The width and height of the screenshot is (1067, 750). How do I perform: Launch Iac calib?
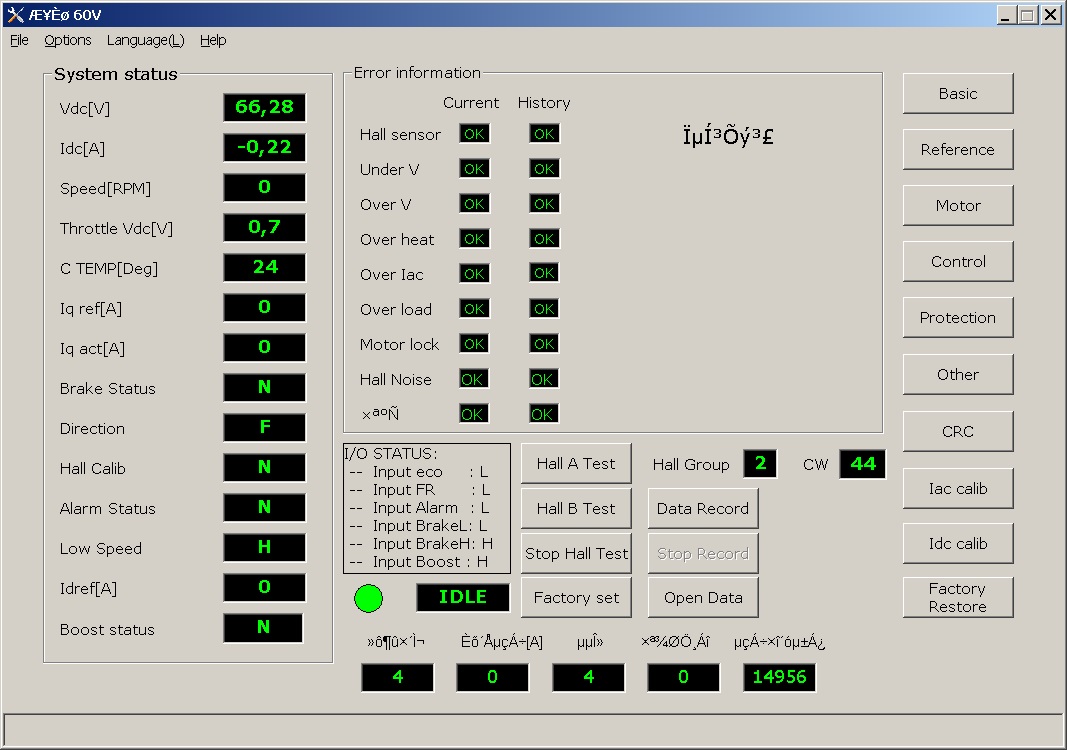click(958, 489)
